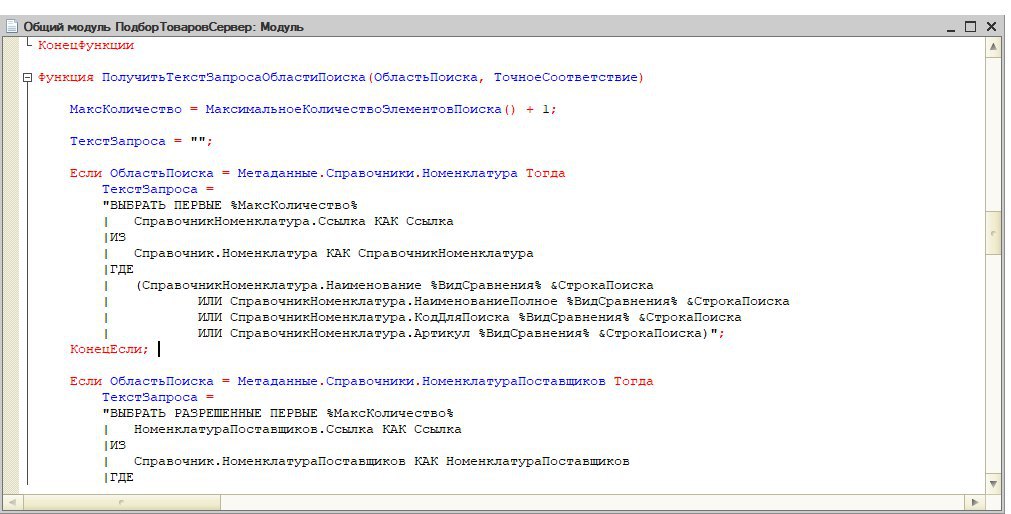The height and width of the screenshot is (514, 1011).
Task: Click the module document icon in title bar
Action: tap(12, 26)
